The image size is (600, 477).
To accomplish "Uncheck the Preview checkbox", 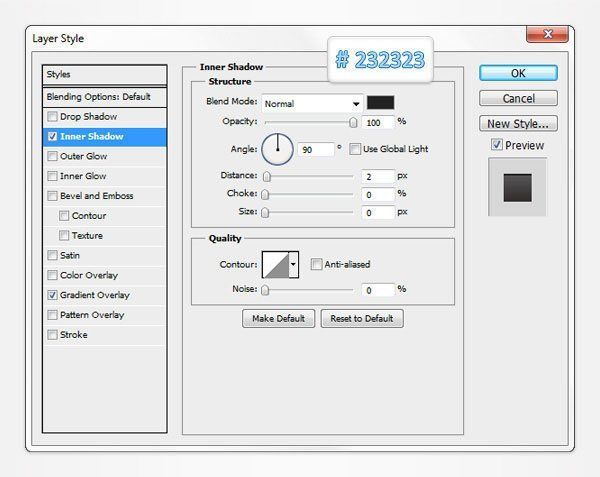I will pos(497,145).
